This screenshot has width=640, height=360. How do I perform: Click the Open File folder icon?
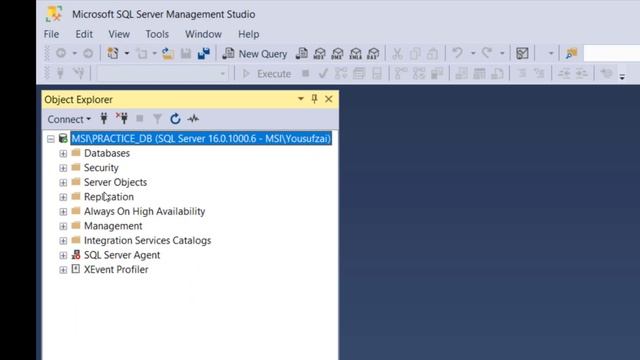click(x=168, y=53)
